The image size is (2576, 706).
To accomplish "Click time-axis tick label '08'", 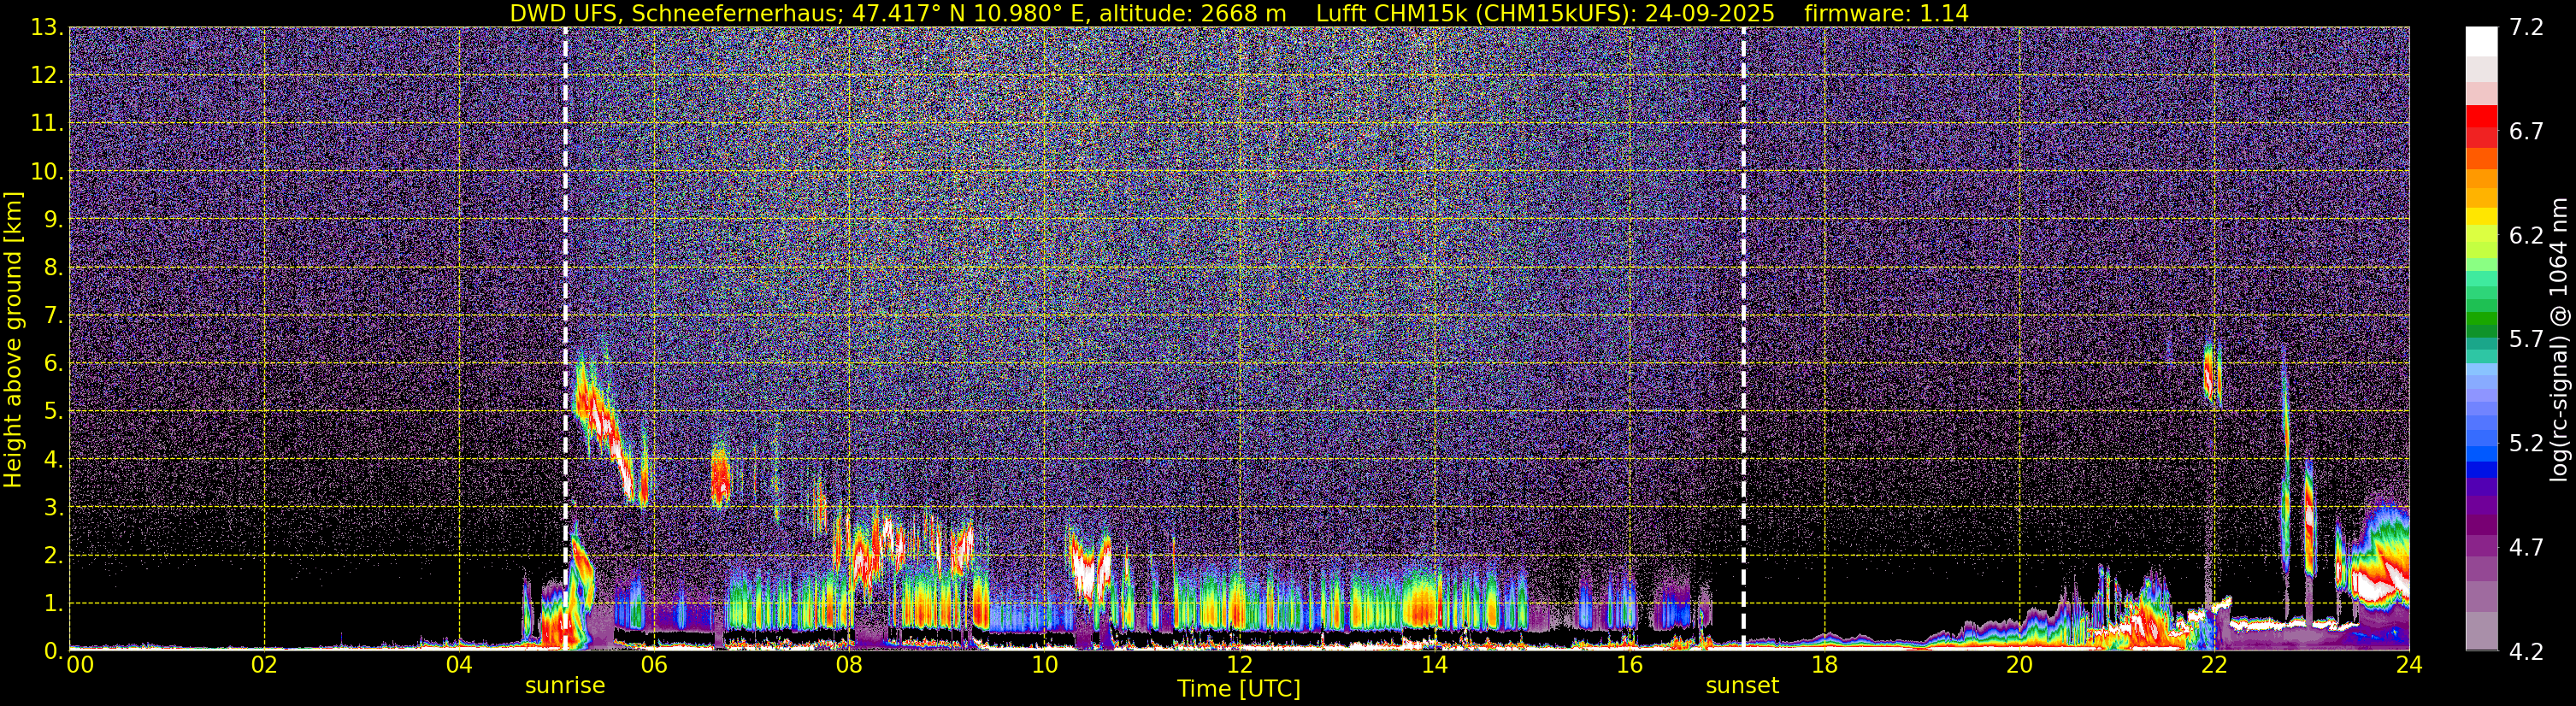I will [849, 666].
